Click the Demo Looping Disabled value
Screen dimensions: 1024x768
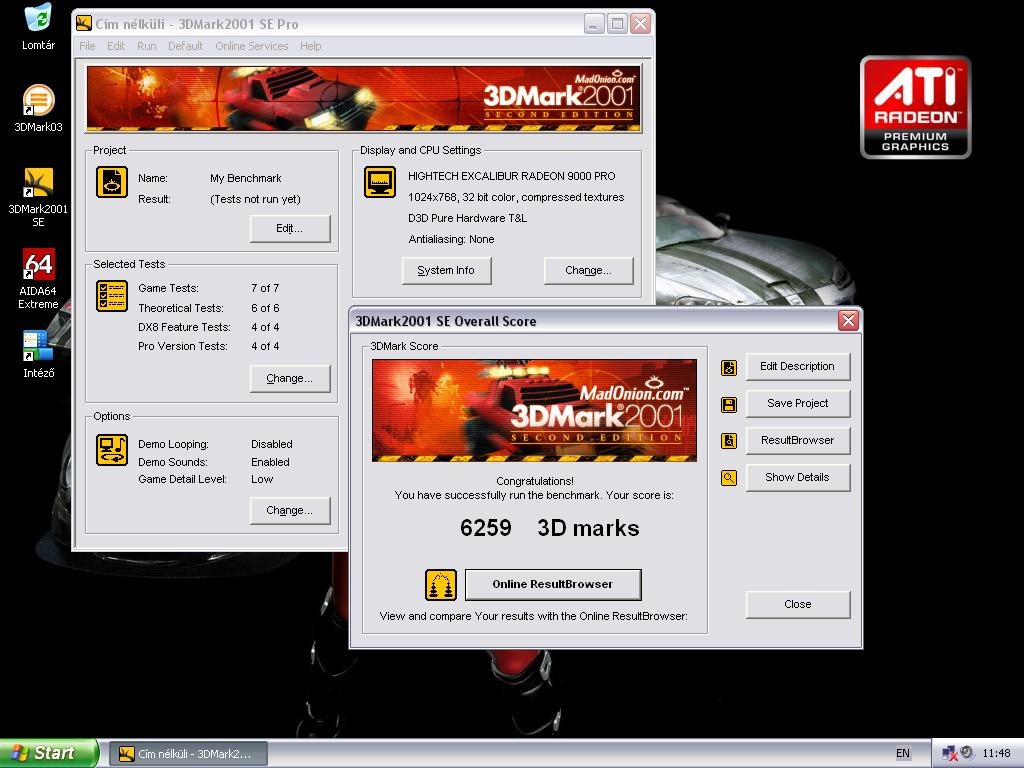click(272, 444)
